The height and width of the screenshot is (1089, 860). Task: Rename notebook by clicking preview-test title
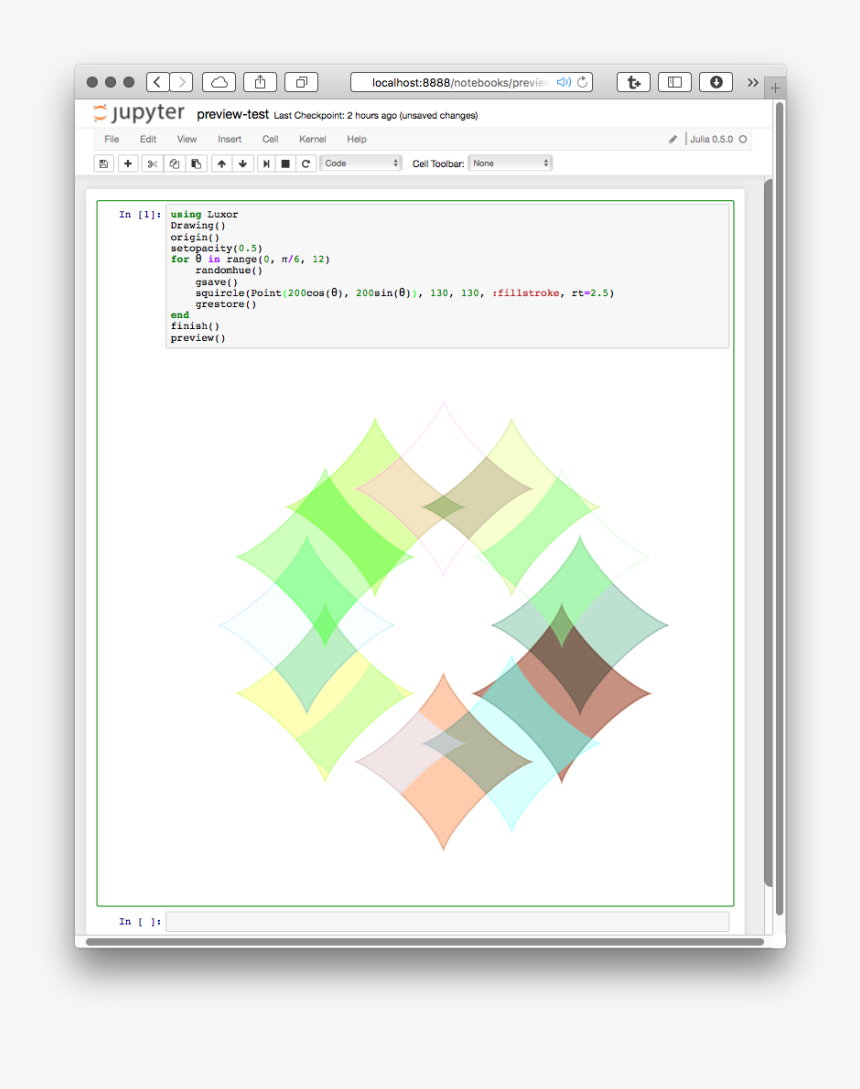(231, 114)
